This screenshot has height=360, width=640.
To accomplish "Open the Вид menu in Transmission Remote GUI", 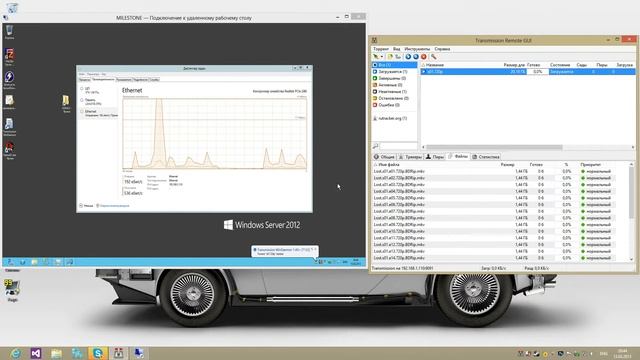I will pos(396,49).
